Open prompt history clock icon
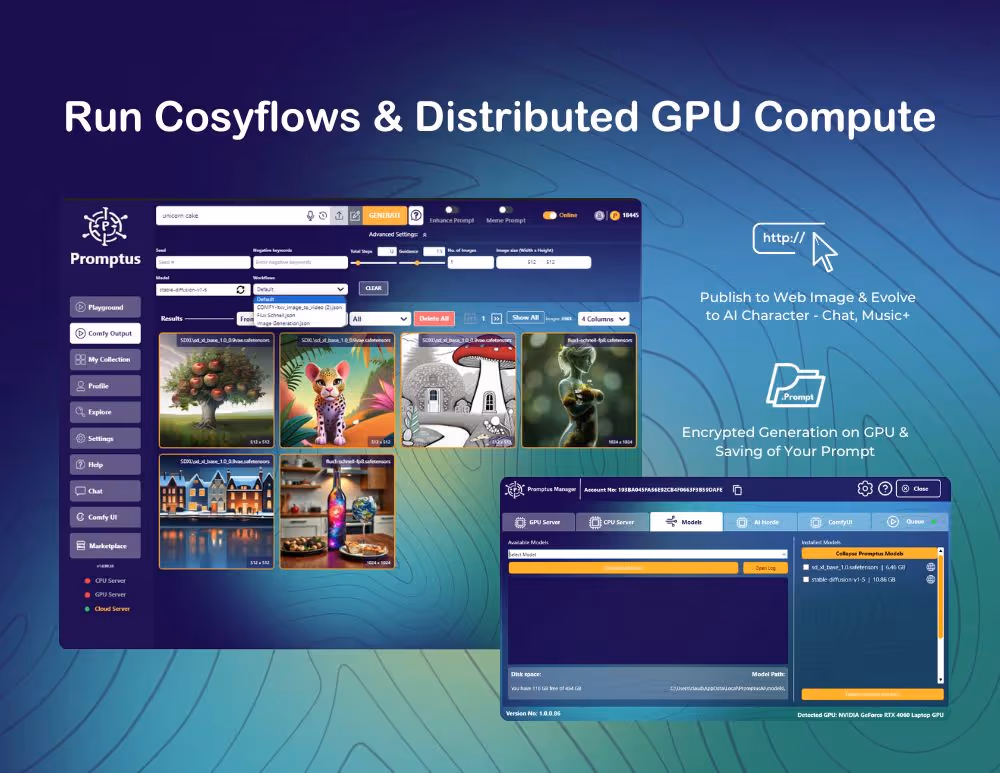Screen dimensions: 1000x773 (323, 216)
